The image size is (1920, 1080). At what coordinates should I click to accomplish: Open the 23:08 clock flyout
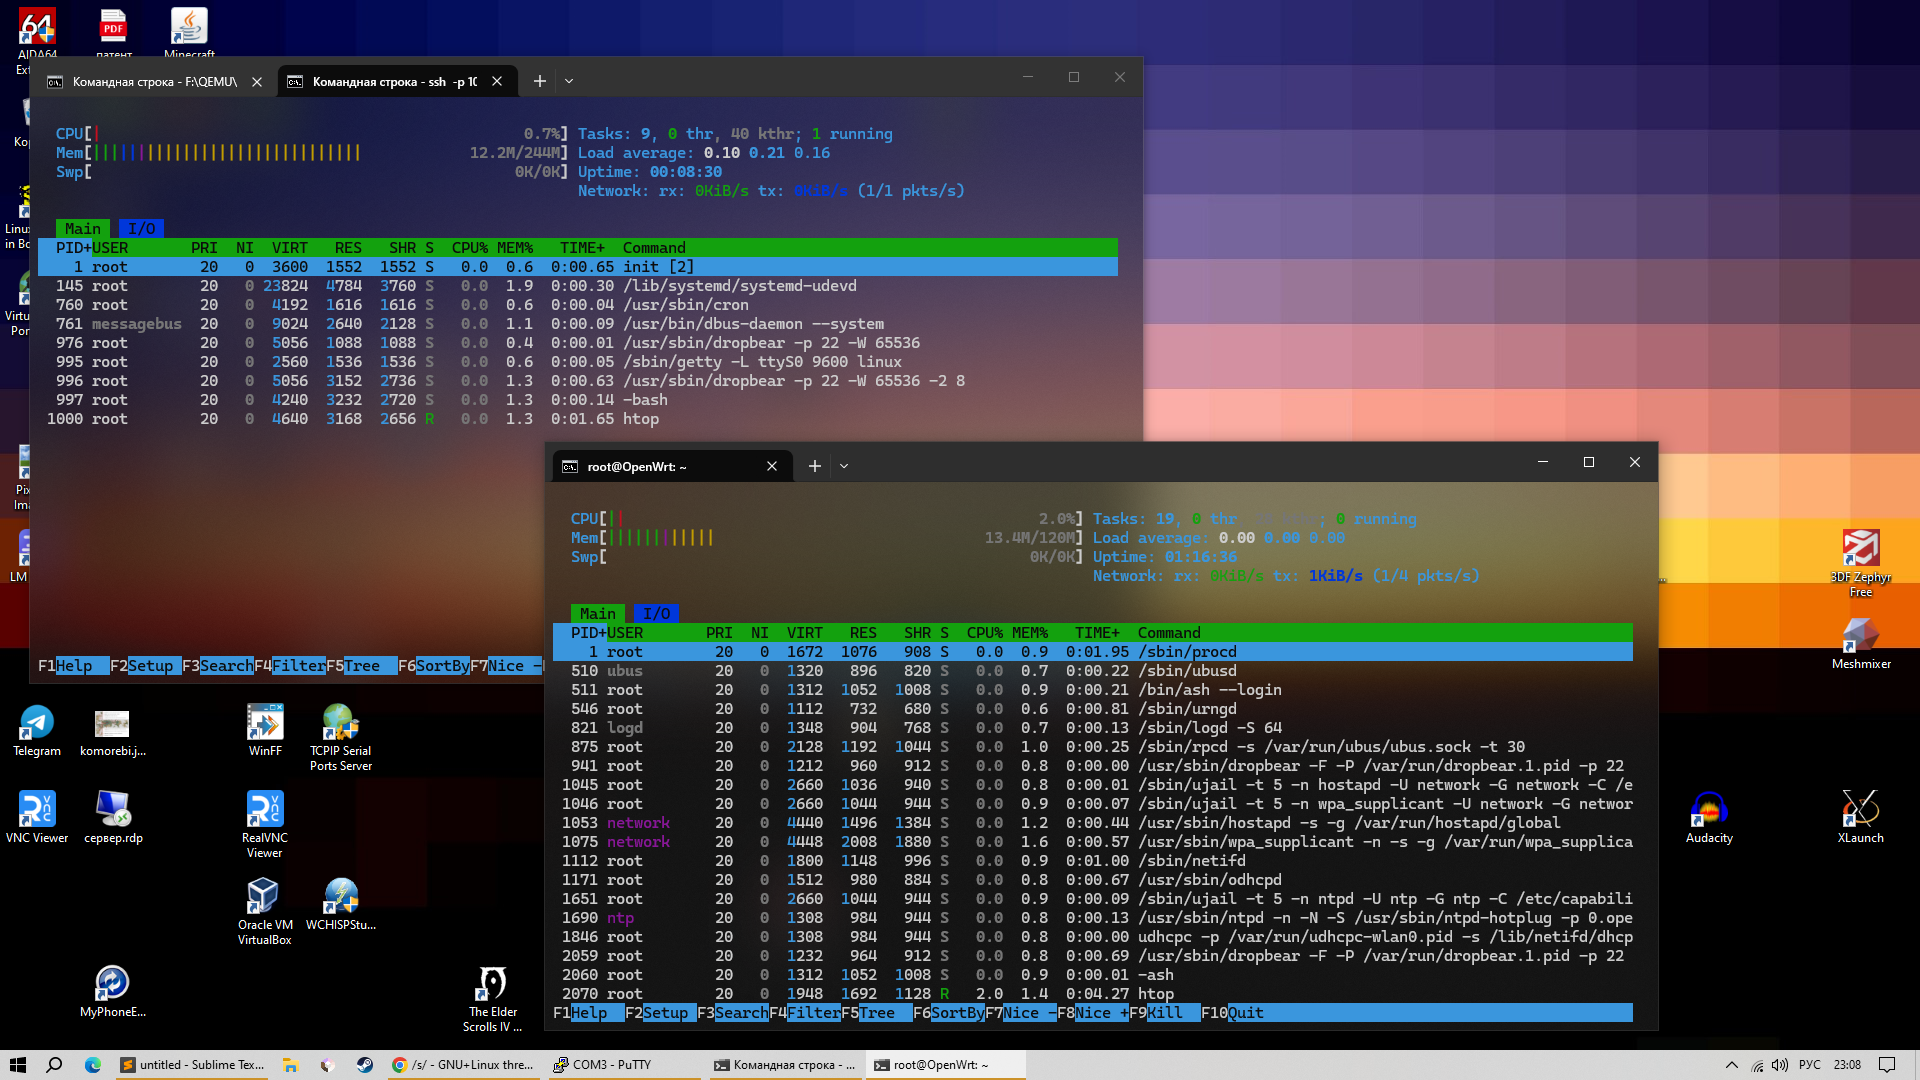click(x=1847, y=1065)
